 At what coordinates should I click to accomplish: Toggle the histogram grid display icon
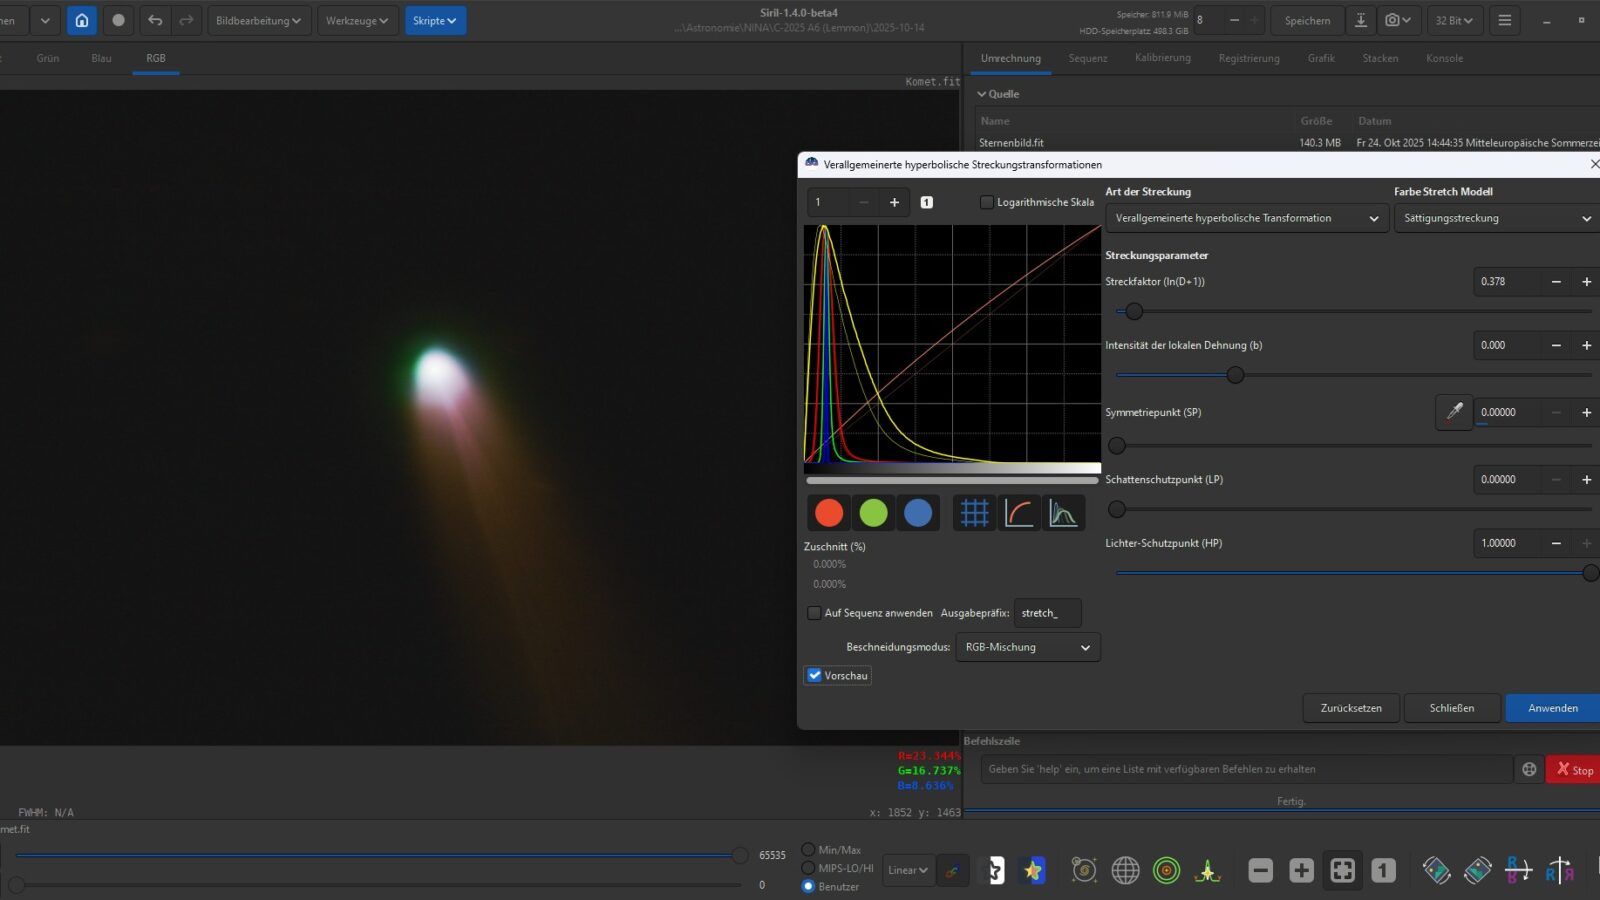[x=974, y=513]
